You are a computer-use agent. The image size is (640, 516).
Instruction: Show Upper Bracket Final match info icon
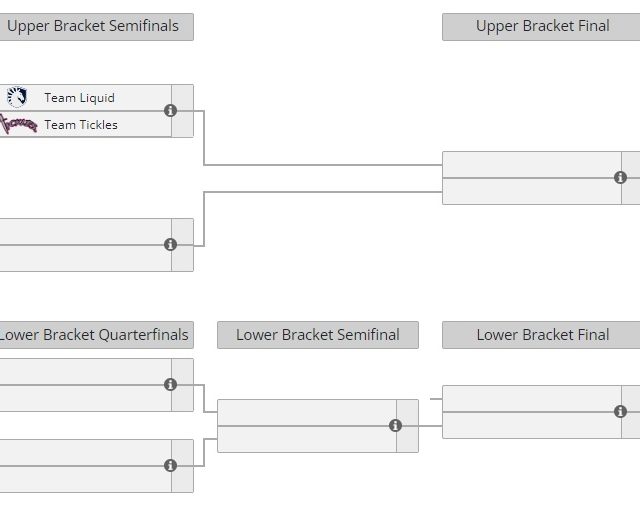(620, 178)
